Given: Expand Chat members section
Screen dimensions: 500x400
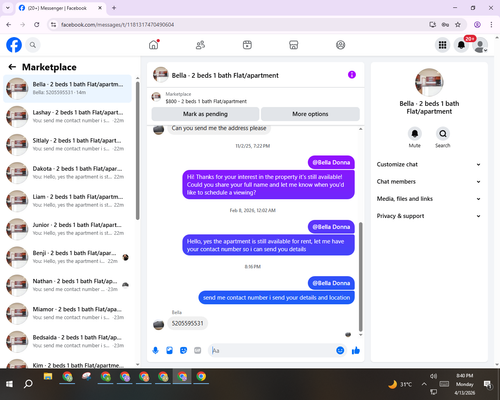Looking at the screenshot, I should point(429,182).
